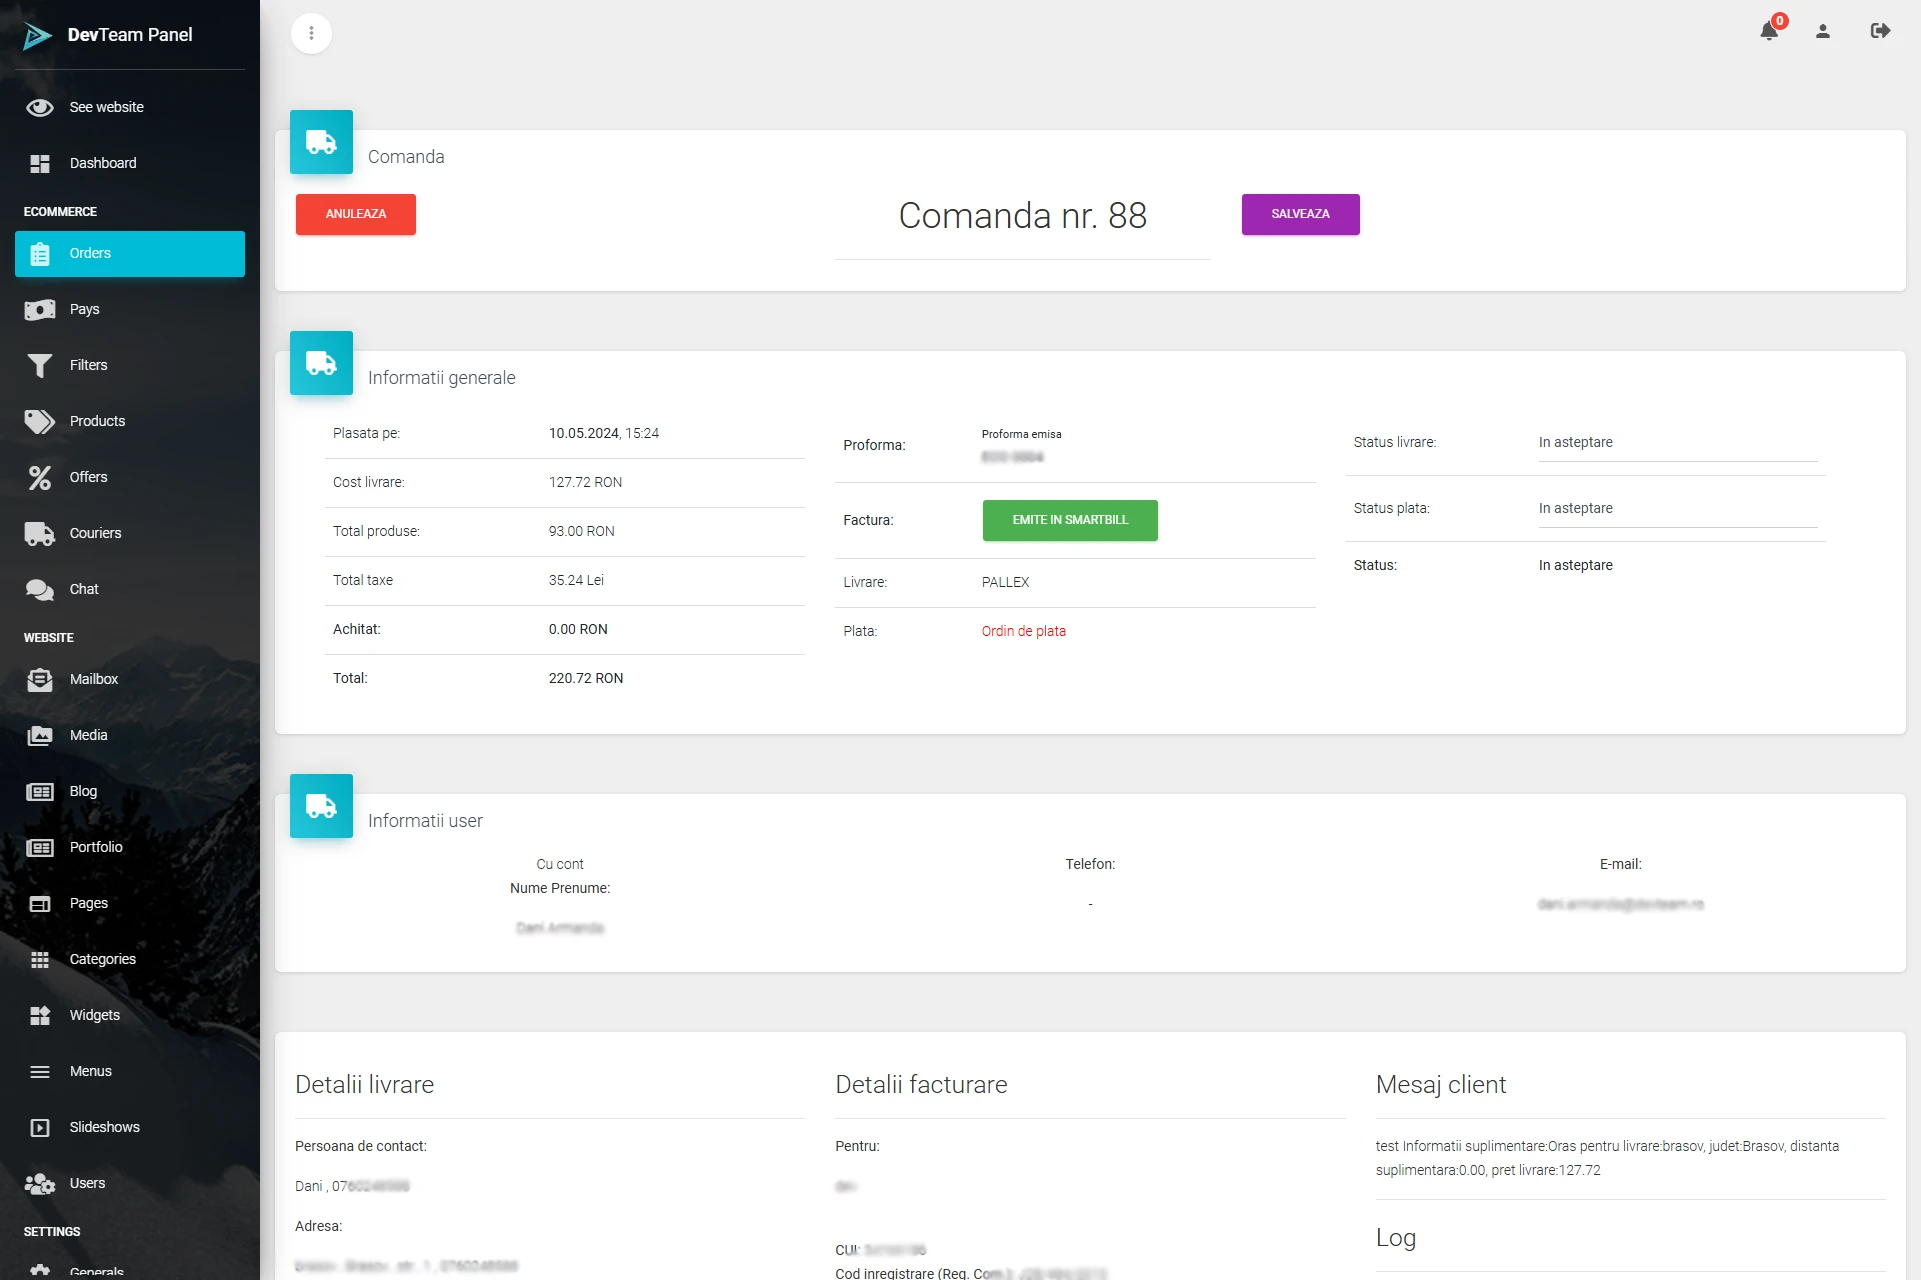1921x1280 pixels.
Task: Click the logout arrow icon
Action: (x=1879, y=31)
